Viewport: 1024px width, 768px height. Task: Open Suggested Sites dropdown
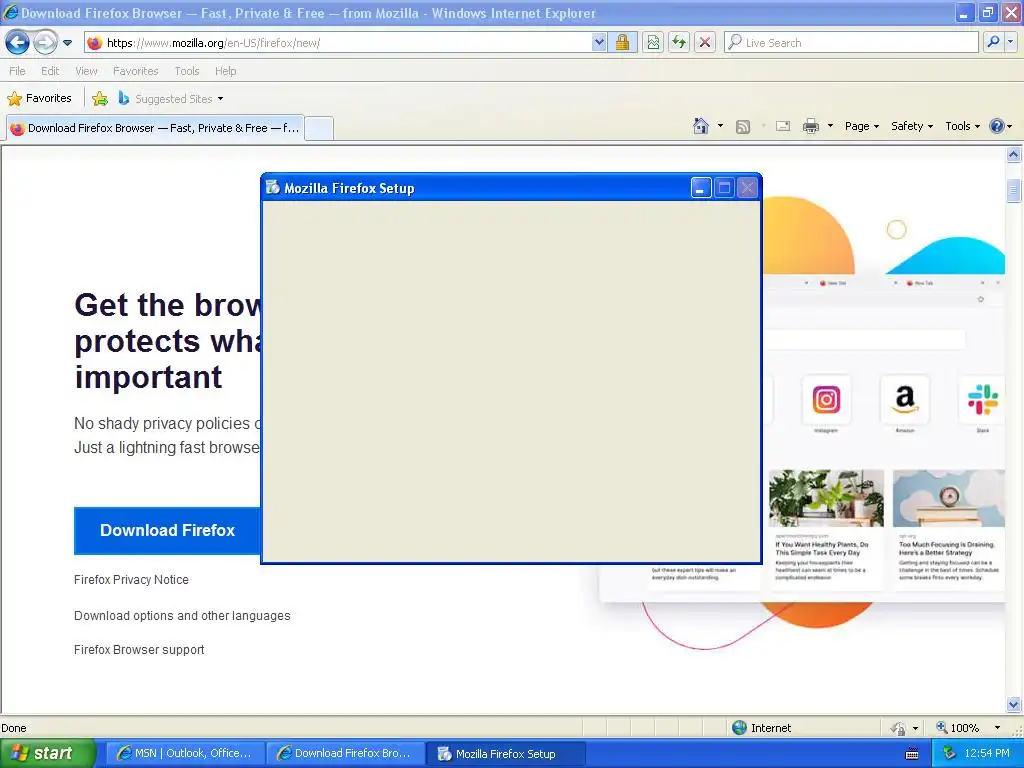[171, 99]
